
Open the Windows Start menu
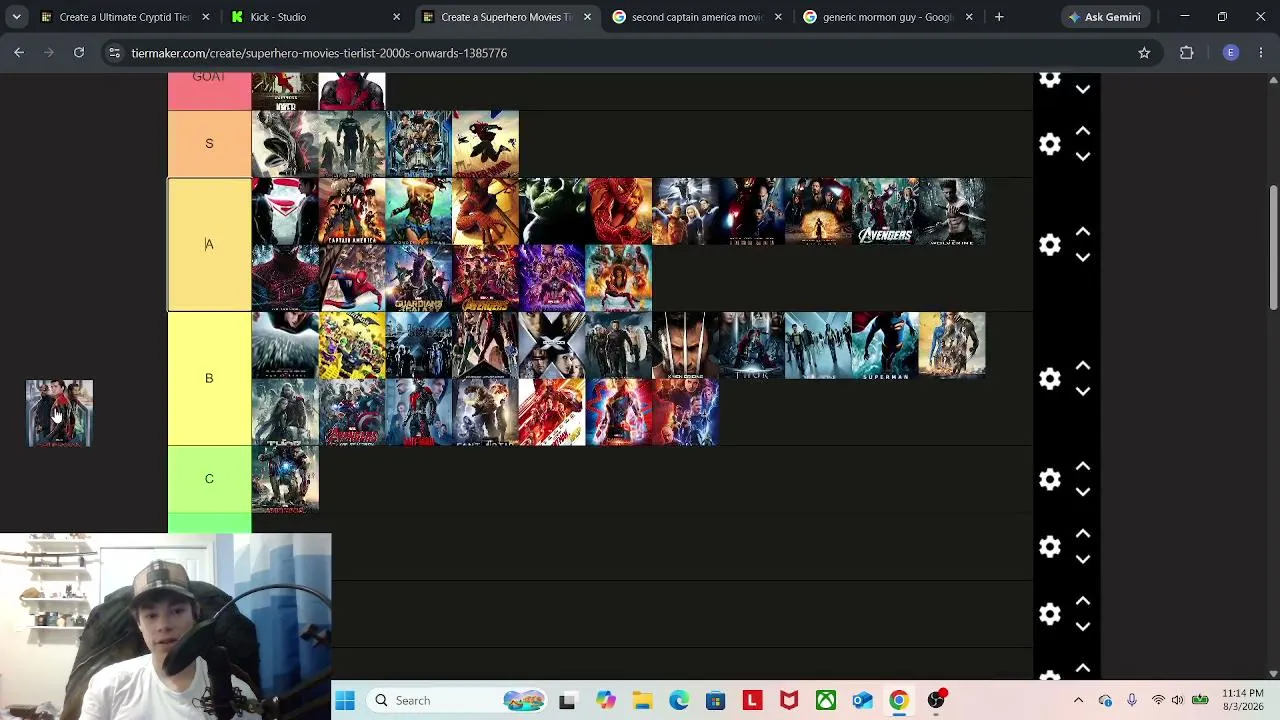(345, 701)
